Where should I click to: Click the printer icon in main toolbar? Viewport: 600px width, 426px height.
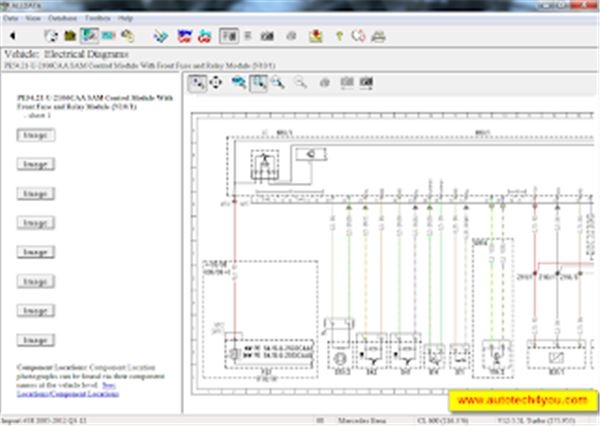pos(378,36)
